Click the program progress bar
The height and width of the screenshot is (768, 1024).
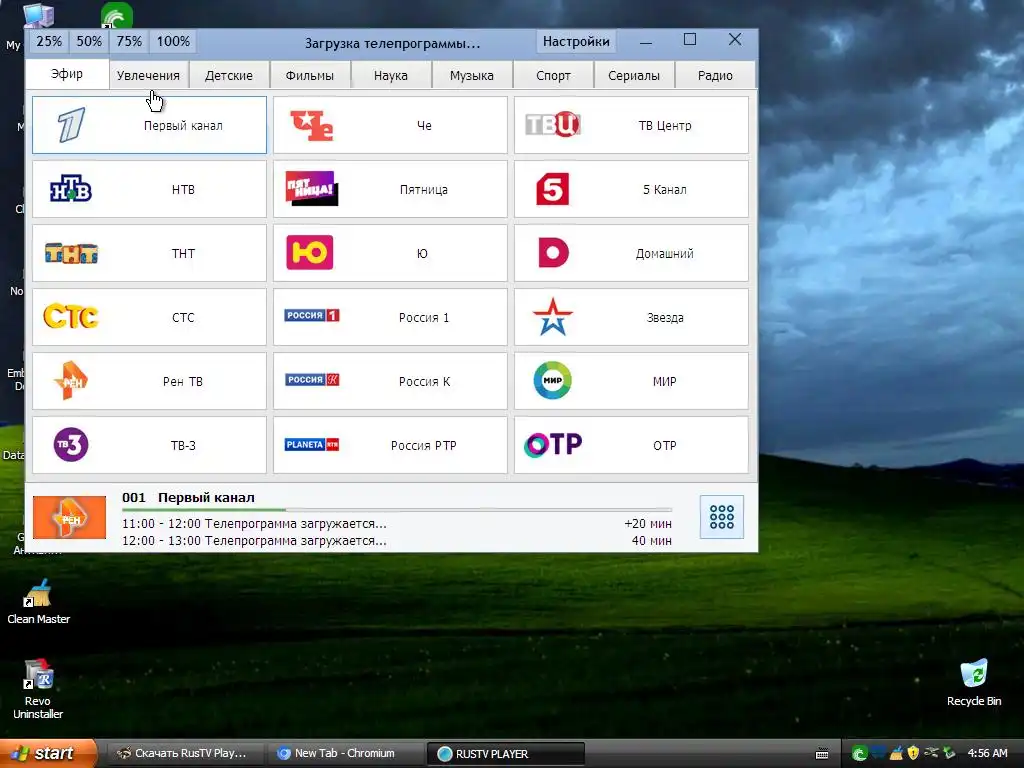pos(396,509)
